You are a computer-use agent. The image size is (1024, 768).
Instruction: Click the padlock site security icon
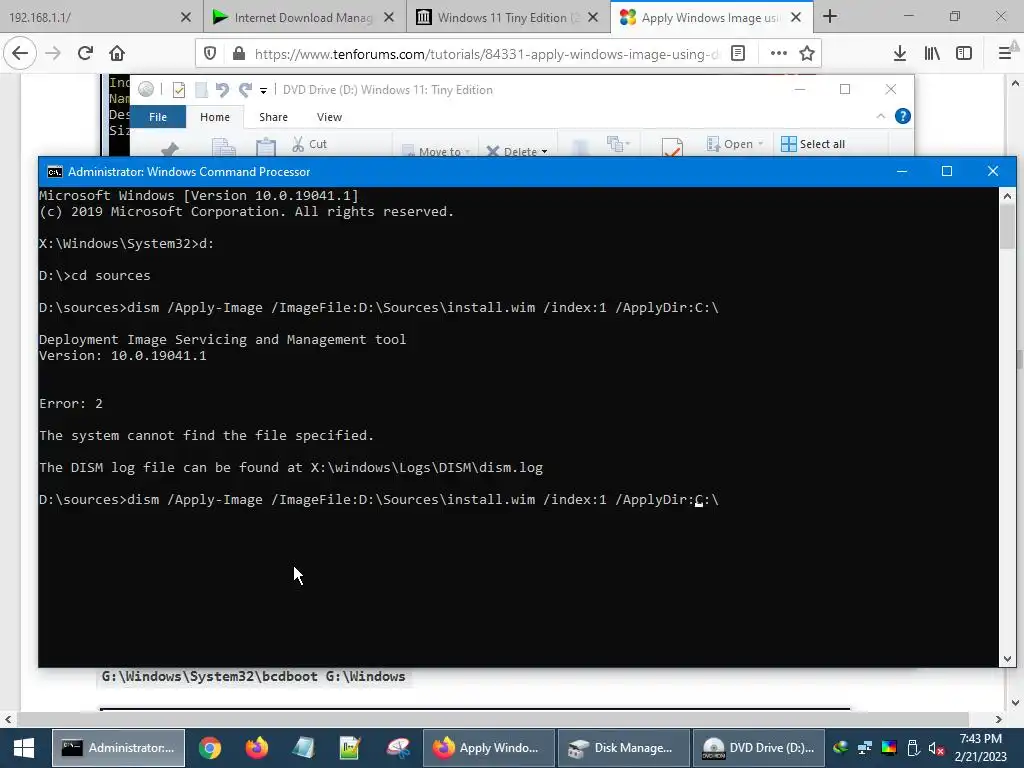[239, 54]
